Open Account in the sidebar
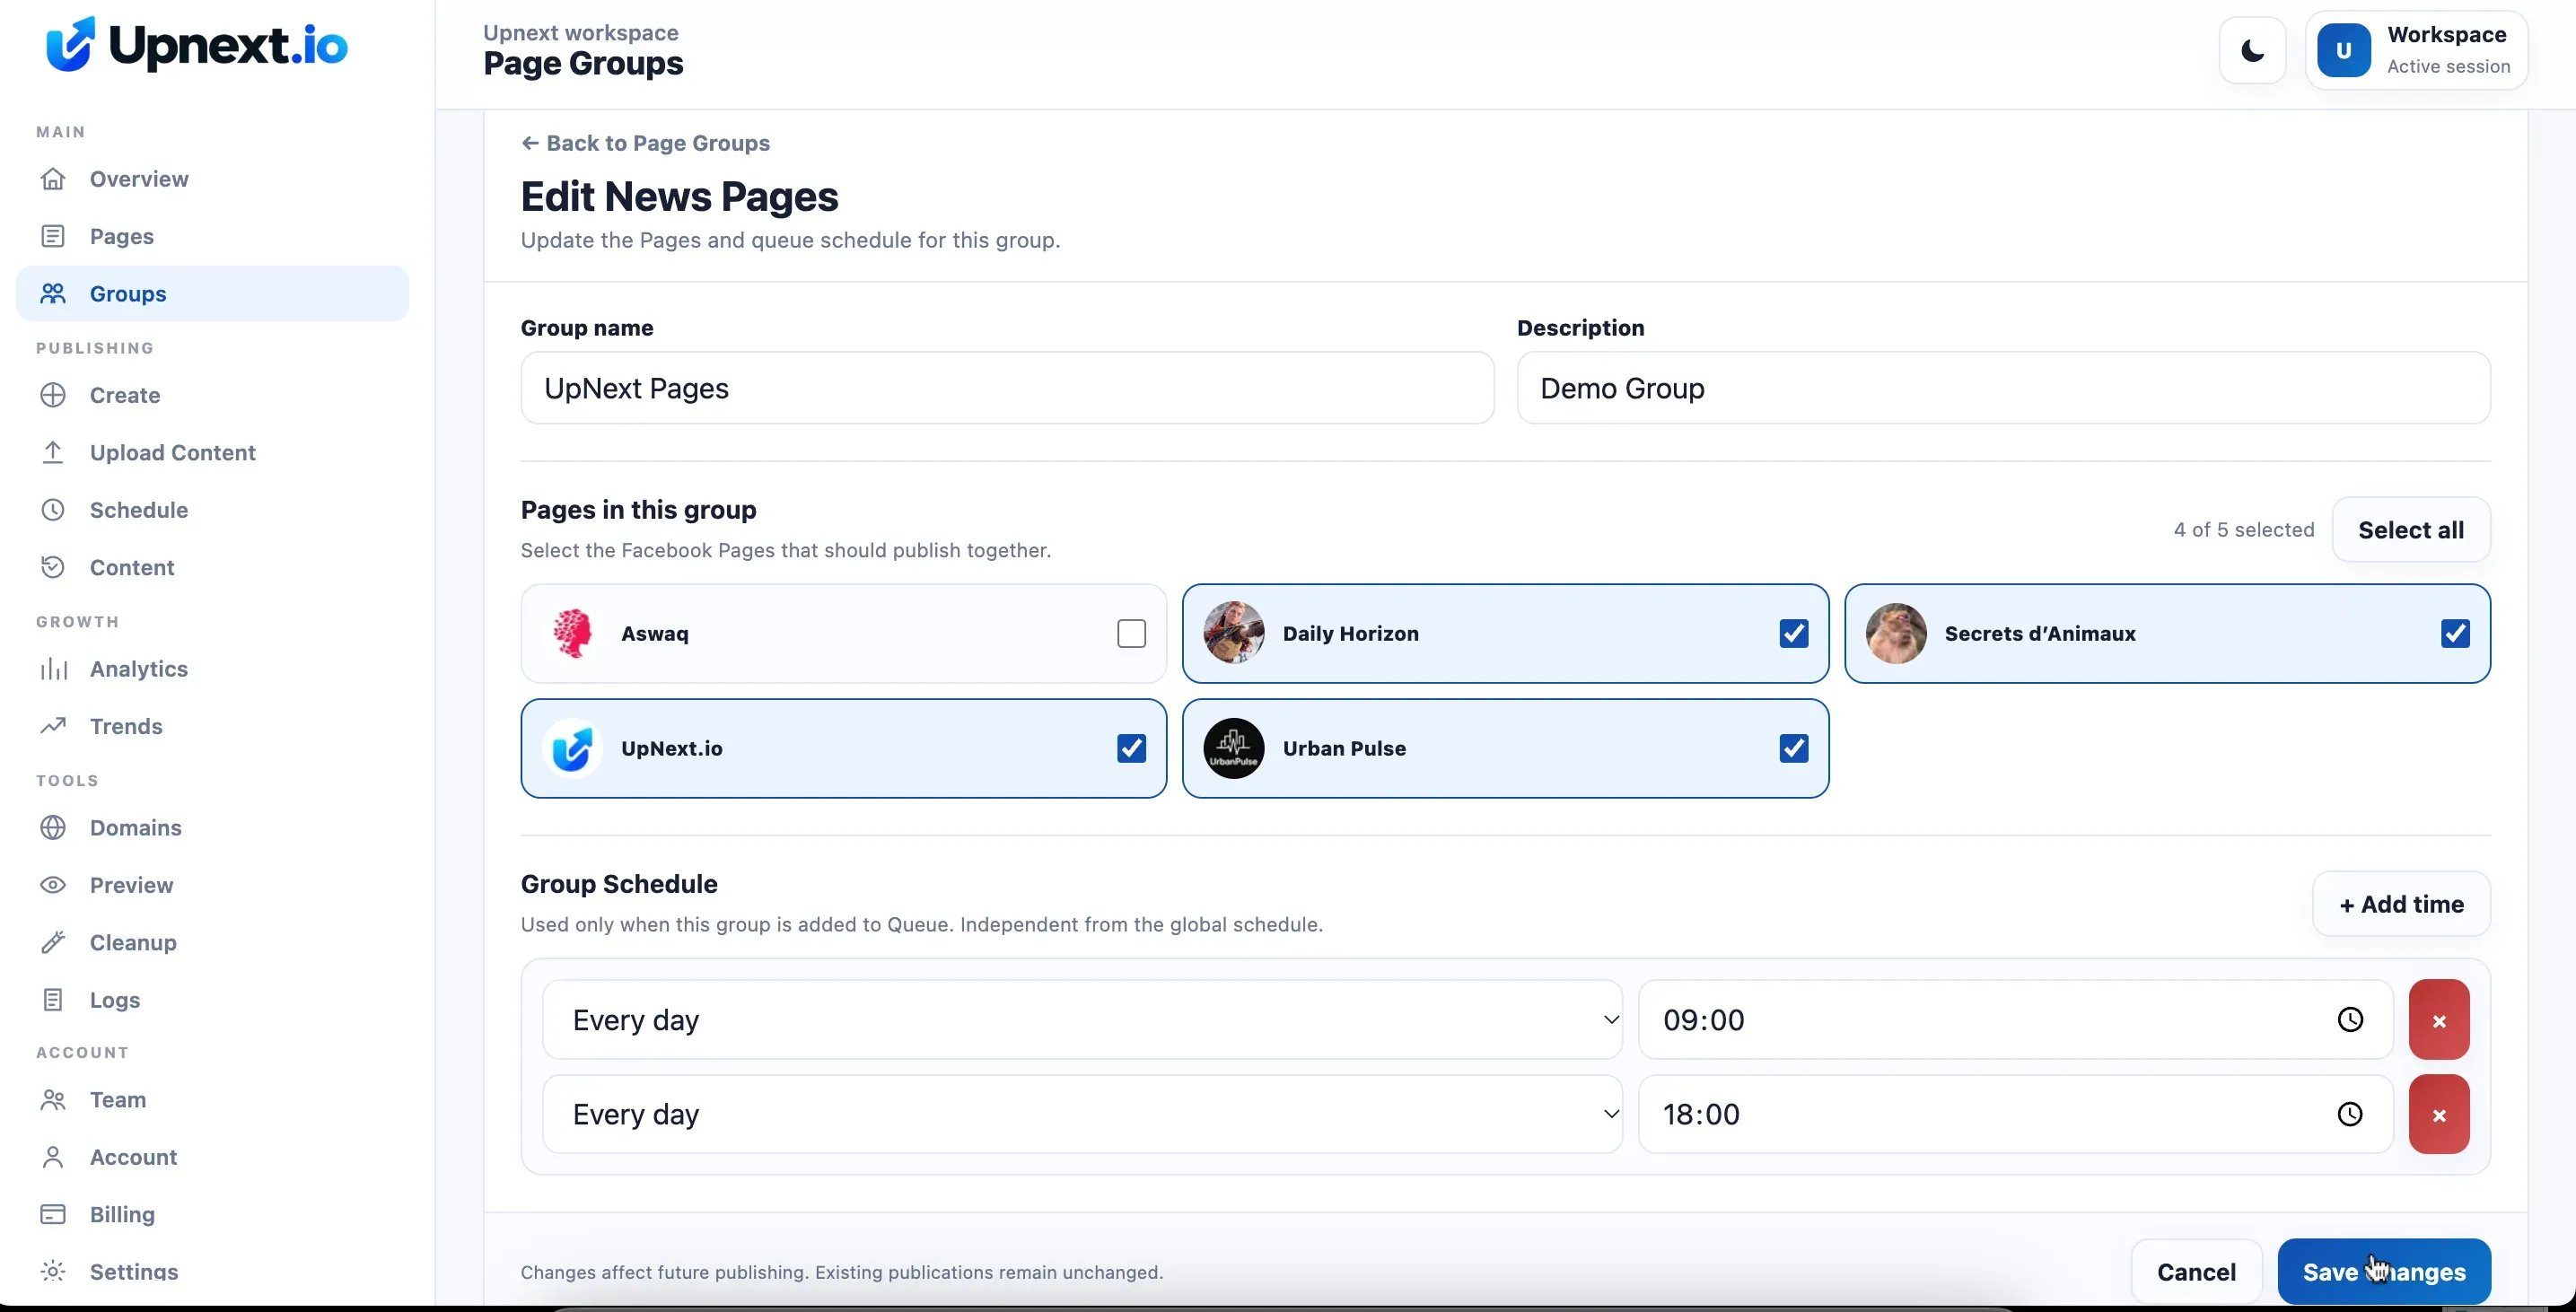The height and width of the screenshot is (1312, 2576). [x=212, y=1157]
